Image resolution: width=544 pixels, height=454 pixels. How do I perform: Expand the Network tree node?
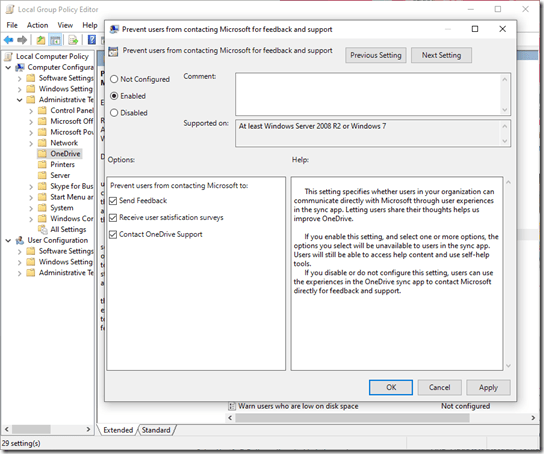tap(31, 143)
